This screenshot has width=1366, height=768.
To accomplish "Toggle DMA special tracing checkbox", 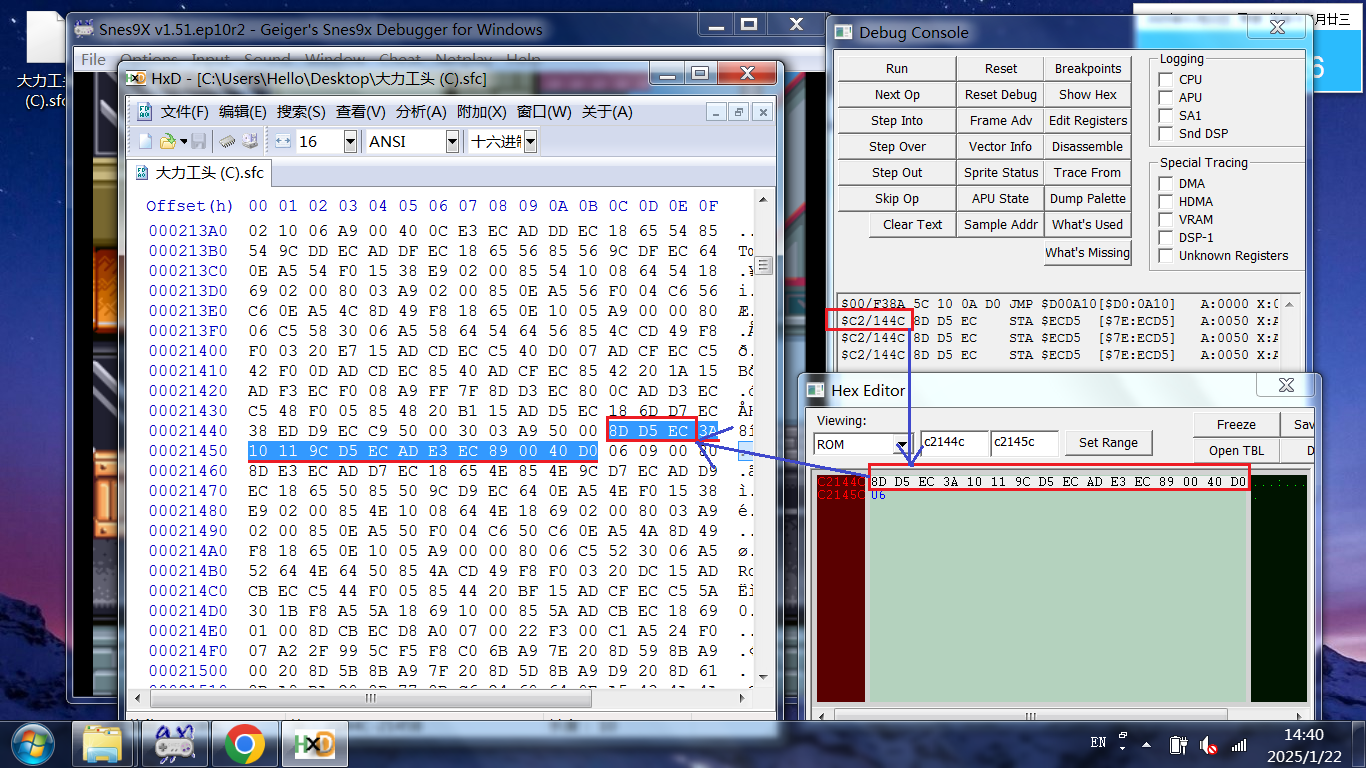I will (1165, 183).
